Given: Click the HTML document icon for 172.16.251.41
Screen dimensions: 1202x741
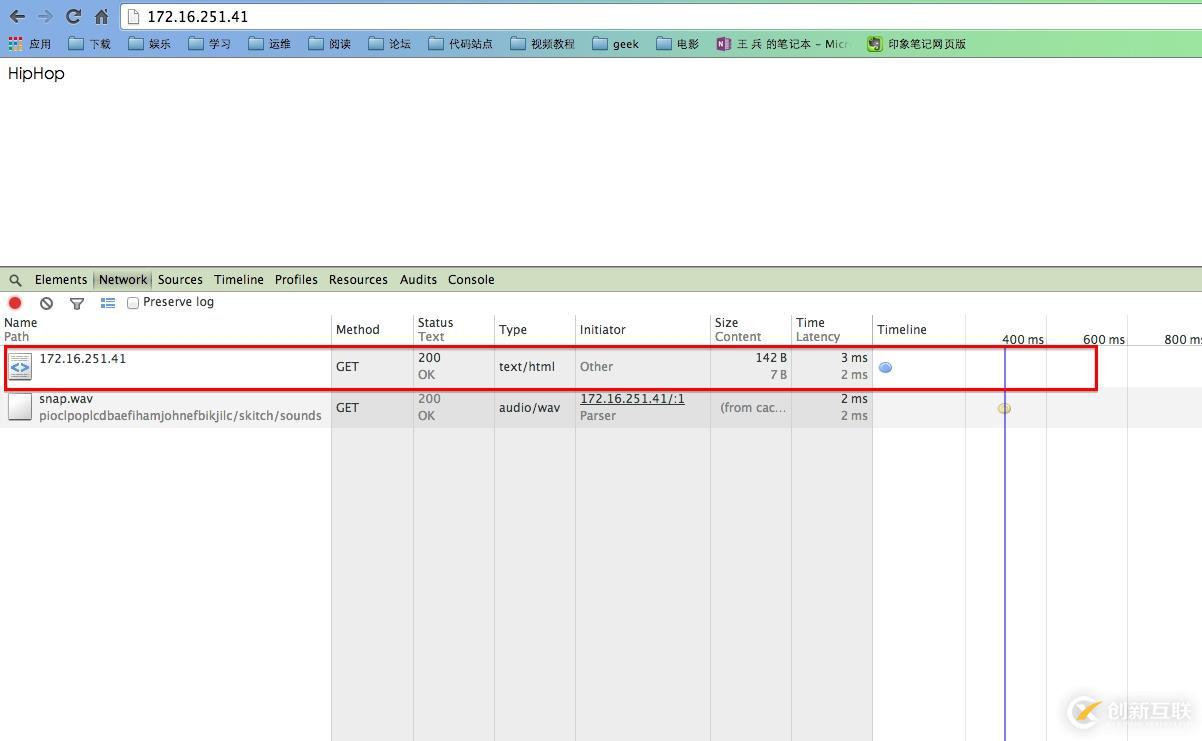Looking at the screenshot, I should click(x=20, y=367).
